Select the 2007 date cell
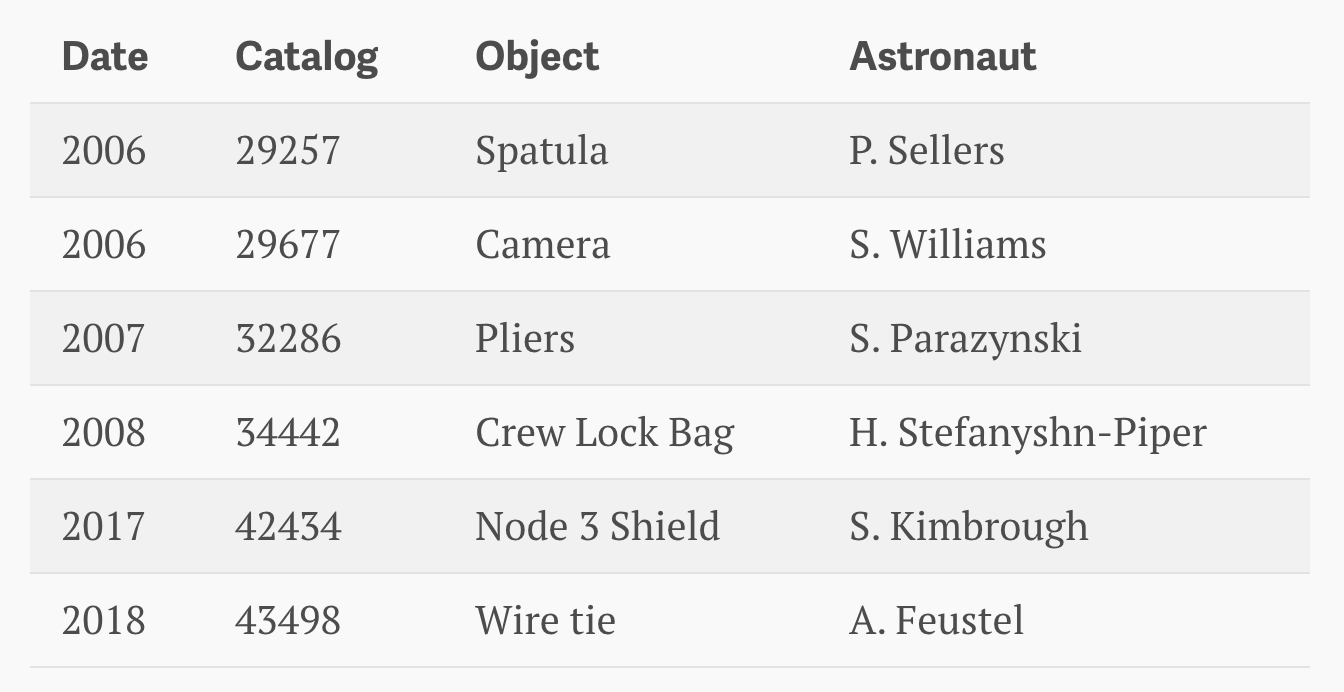This screenshot has height=692, width=1344. pos(104,339)
